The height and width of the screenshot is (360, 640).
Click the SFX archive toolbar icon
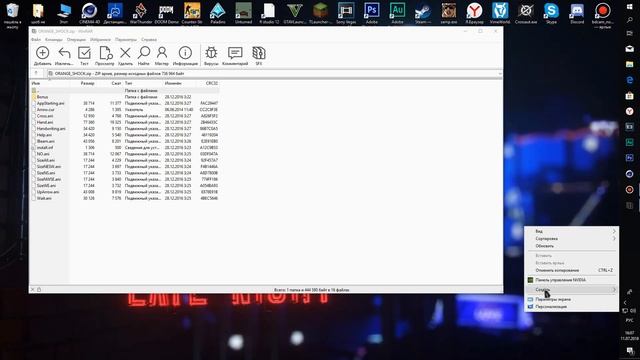tap(259, 56)
